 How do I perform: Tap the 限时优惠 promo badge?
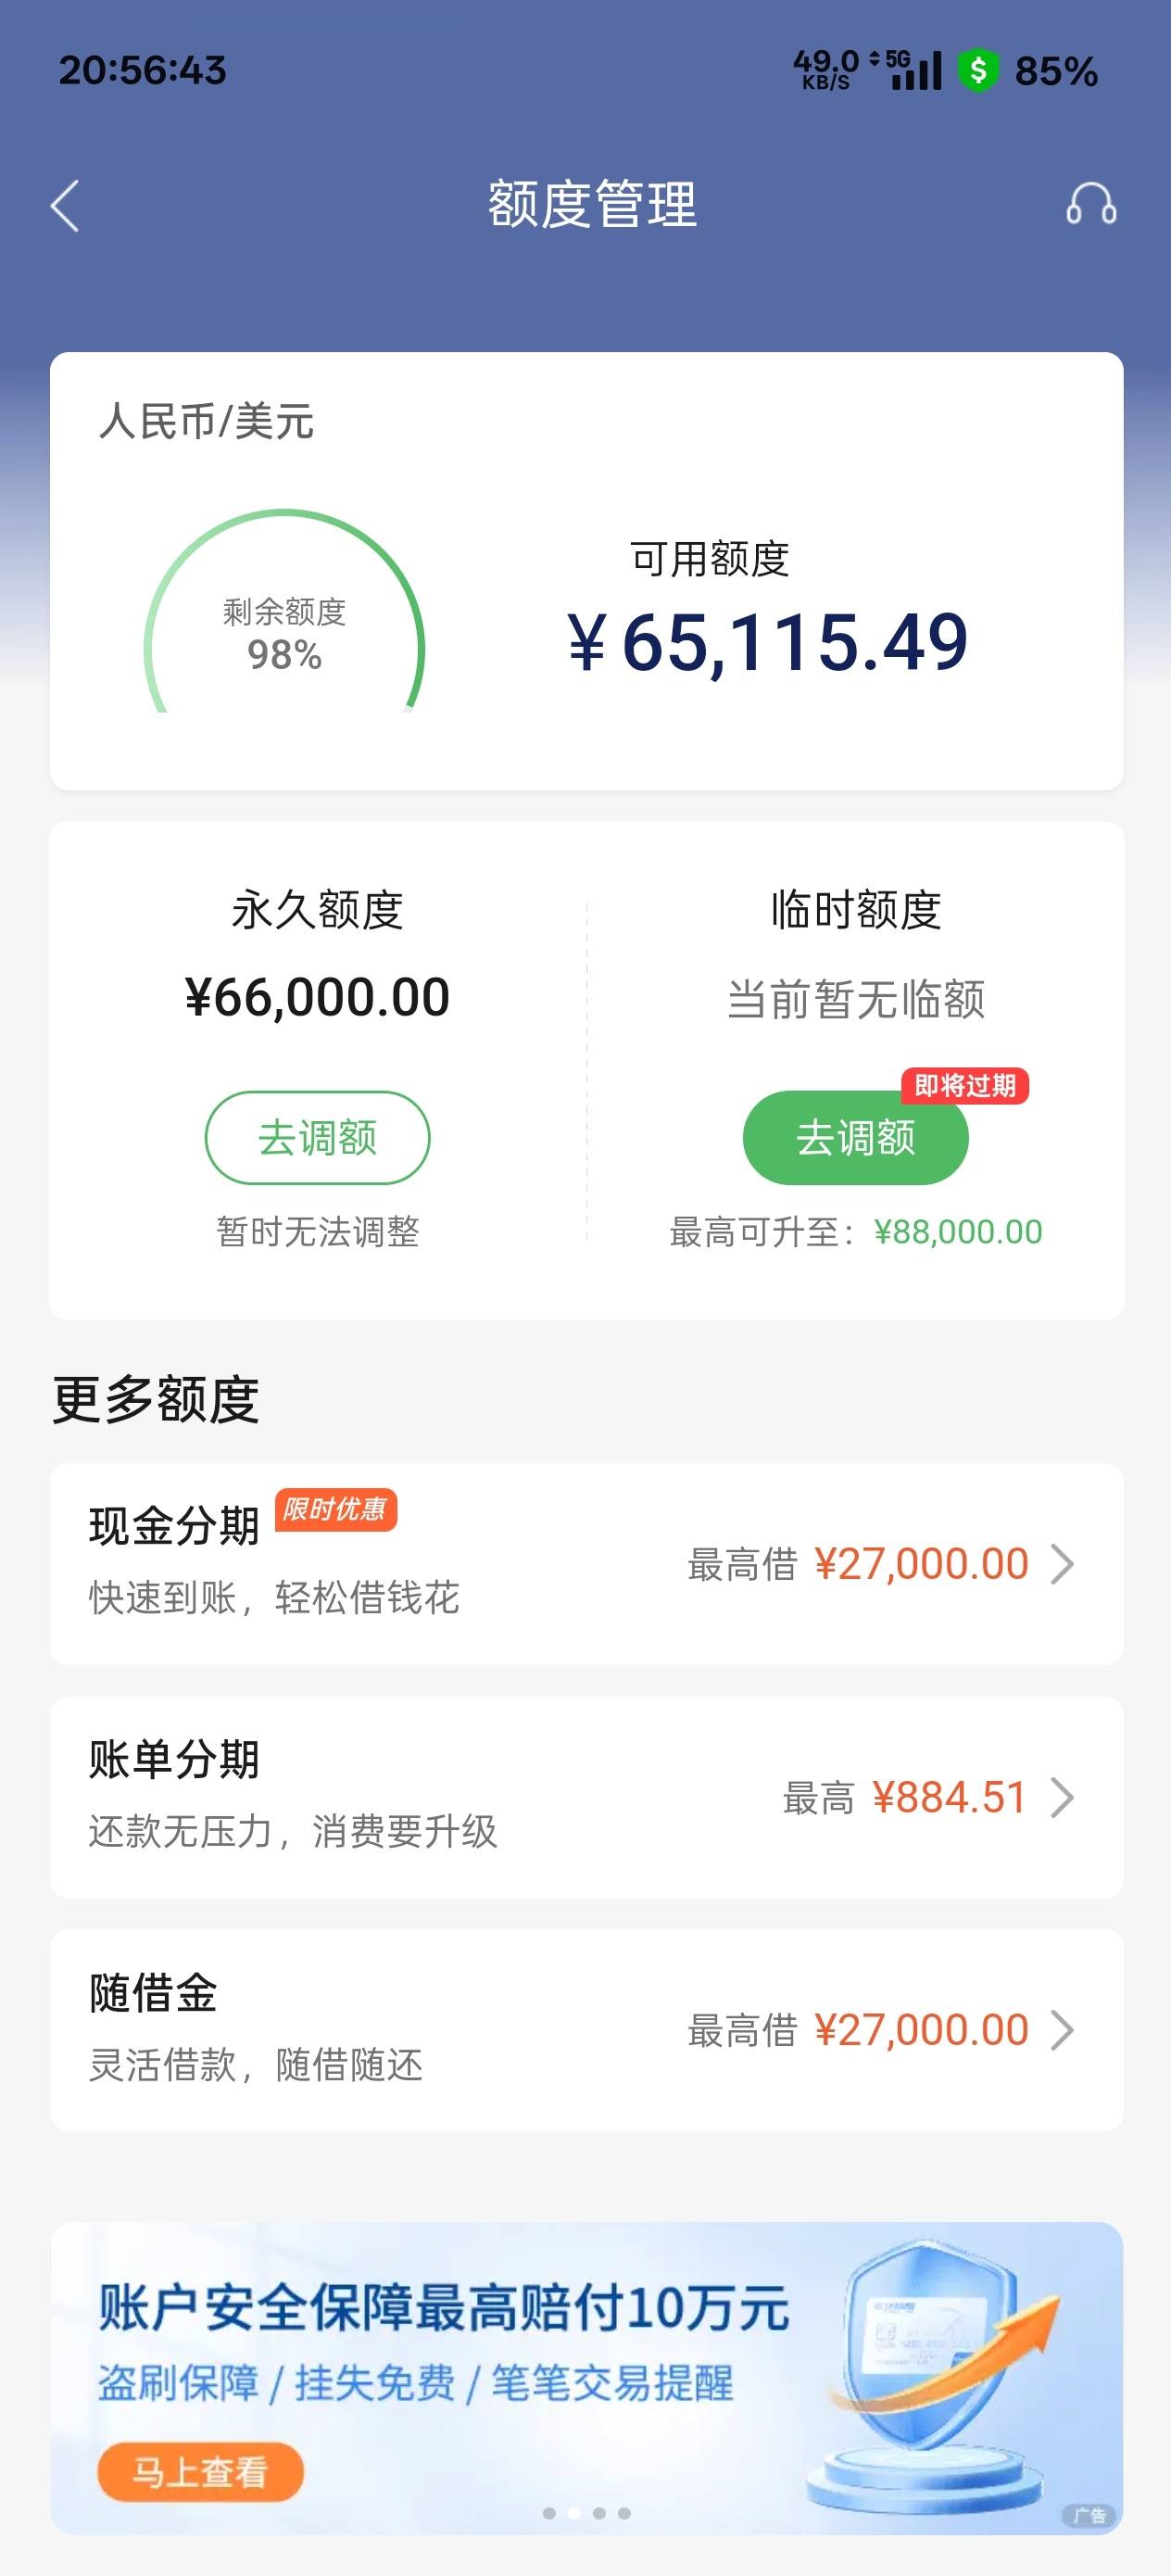335,1509
